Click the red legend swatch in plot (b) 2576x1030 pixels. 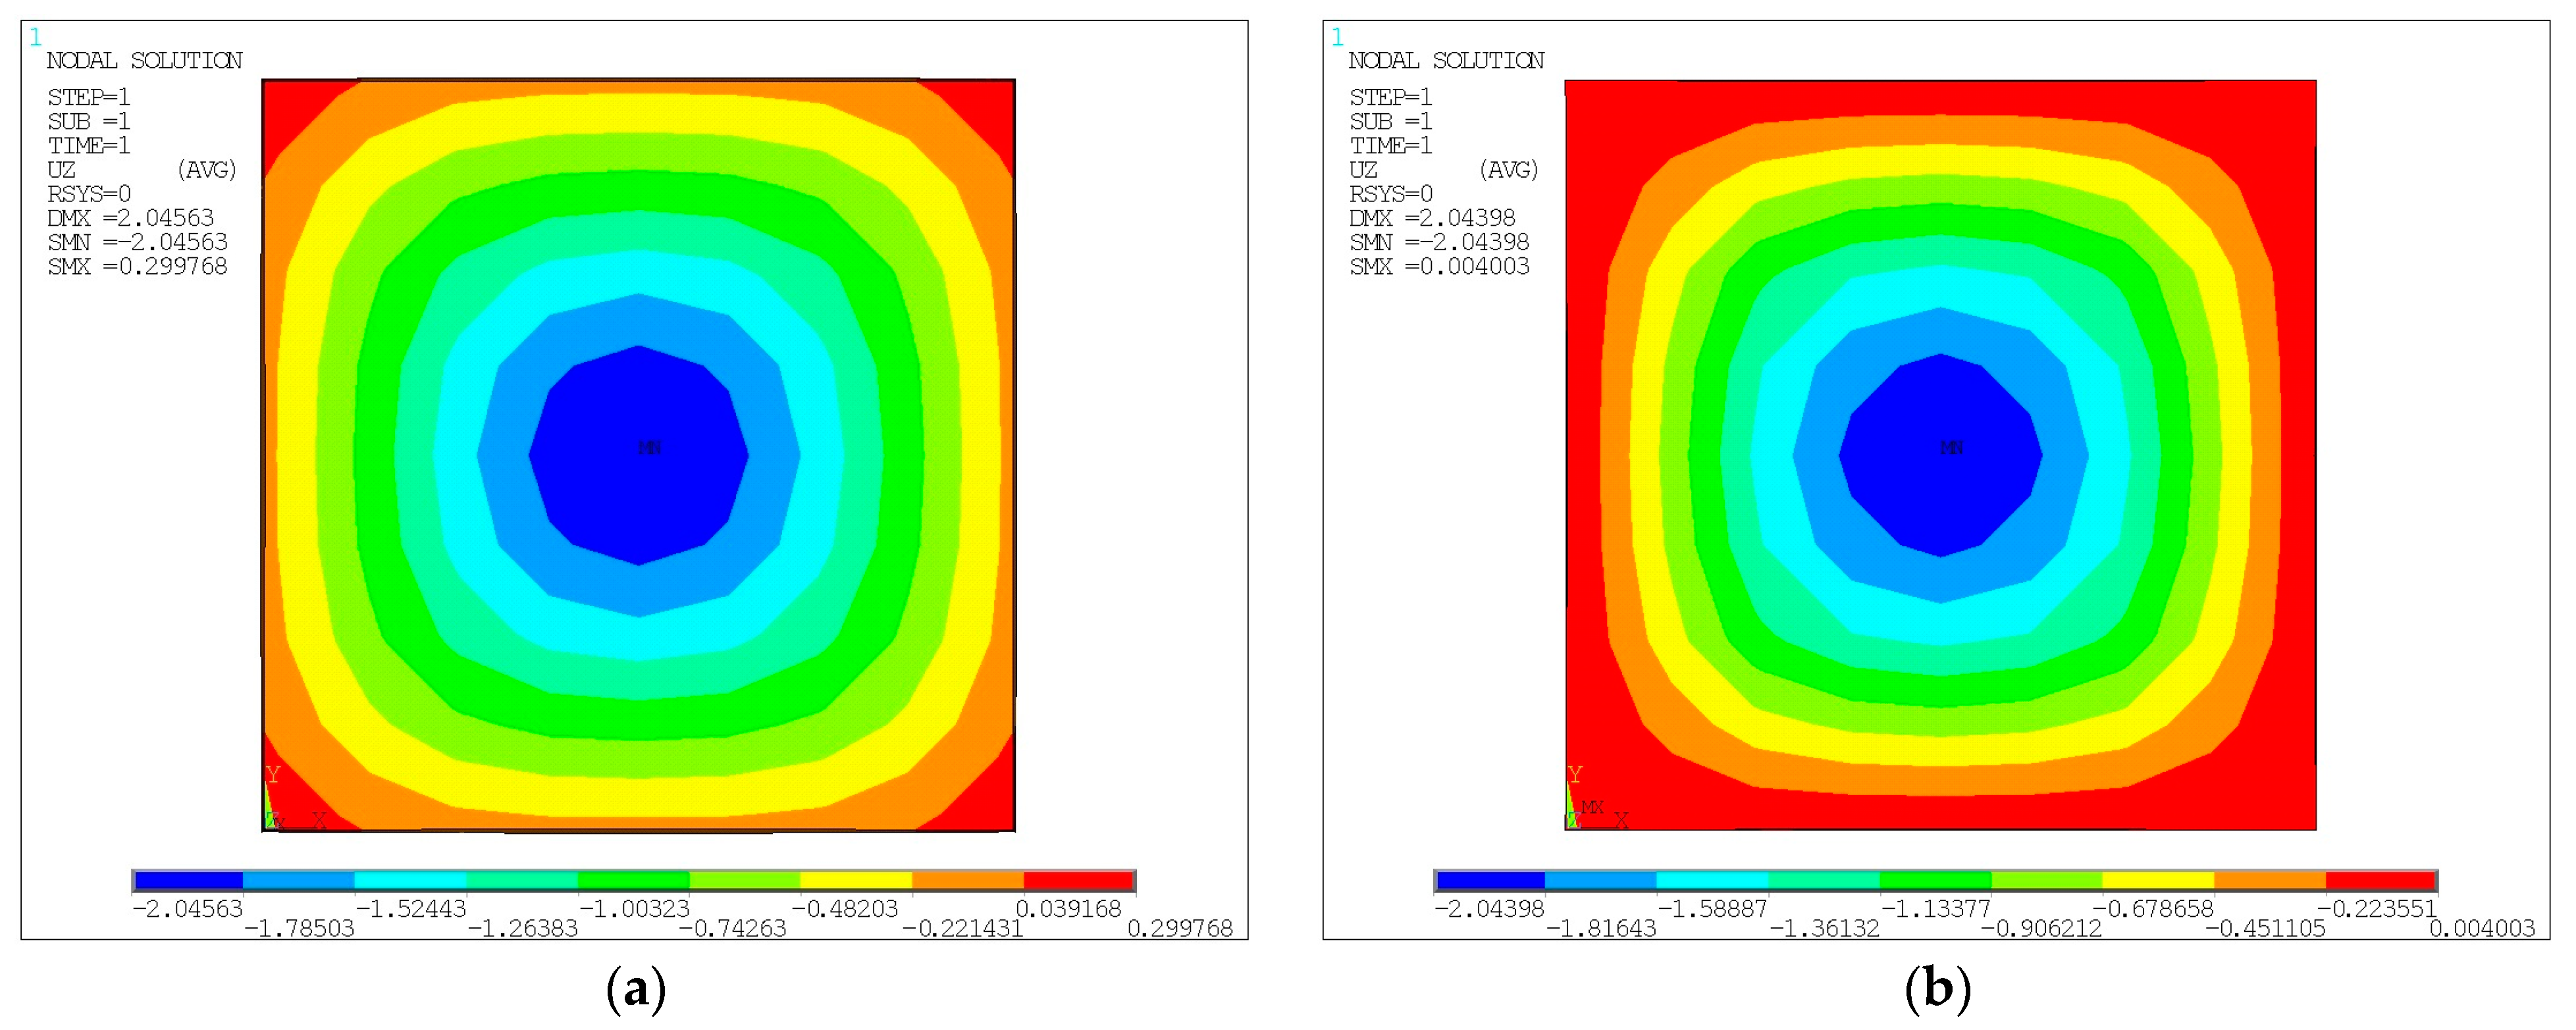(x=2380, y=880)
